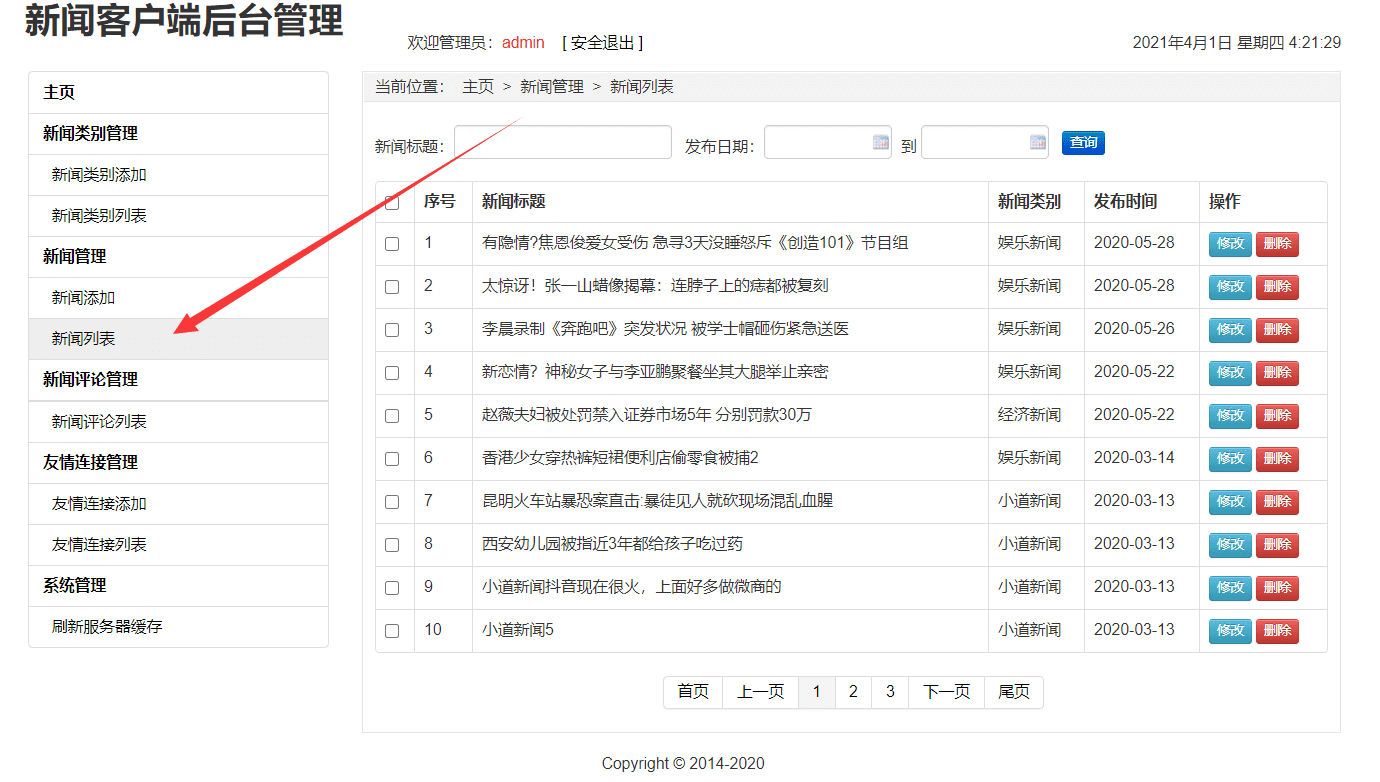This screenshot has width=1380, height=782.
Task: Open 友情连接列表 in the sidebar
Action: (178, 545)
